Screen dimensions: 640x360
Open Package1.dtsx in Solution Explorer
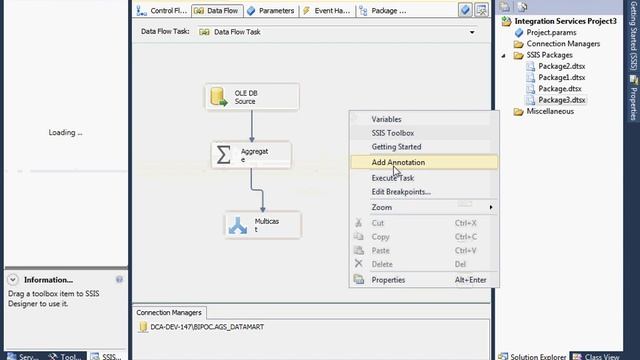[x=562, y=78]
